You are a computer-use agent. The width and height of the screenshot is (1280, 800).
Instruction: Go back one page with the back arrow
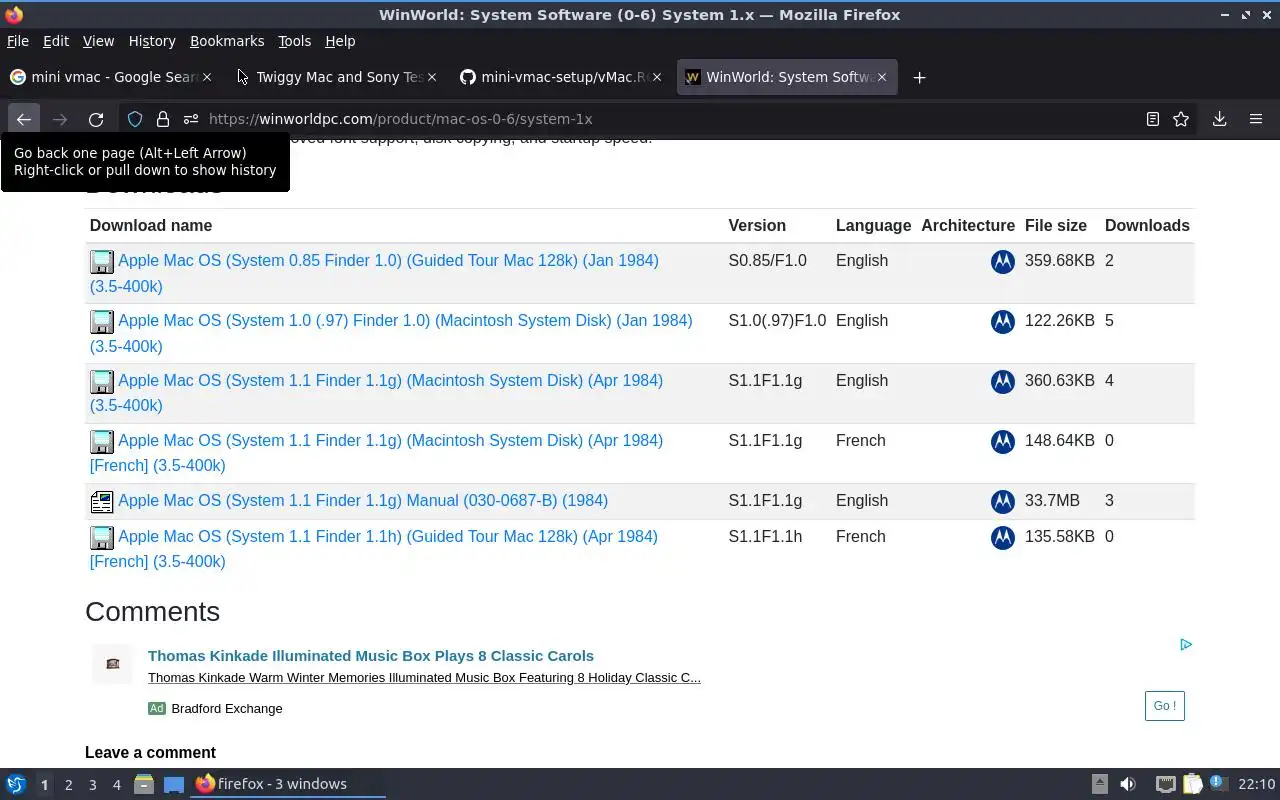click(x=24, y=119)
